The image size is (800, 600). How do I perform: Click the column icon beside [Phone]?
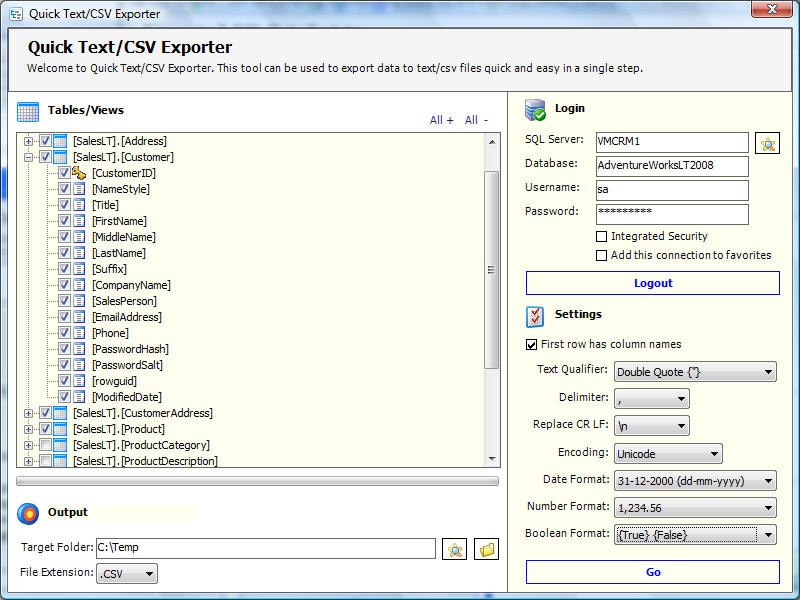(x=79, y=333)
